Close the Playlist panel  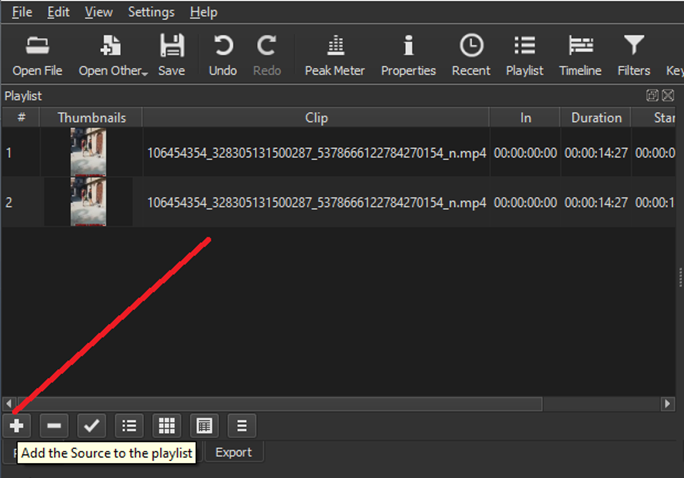pyautogui.click(x=668, y=96)
